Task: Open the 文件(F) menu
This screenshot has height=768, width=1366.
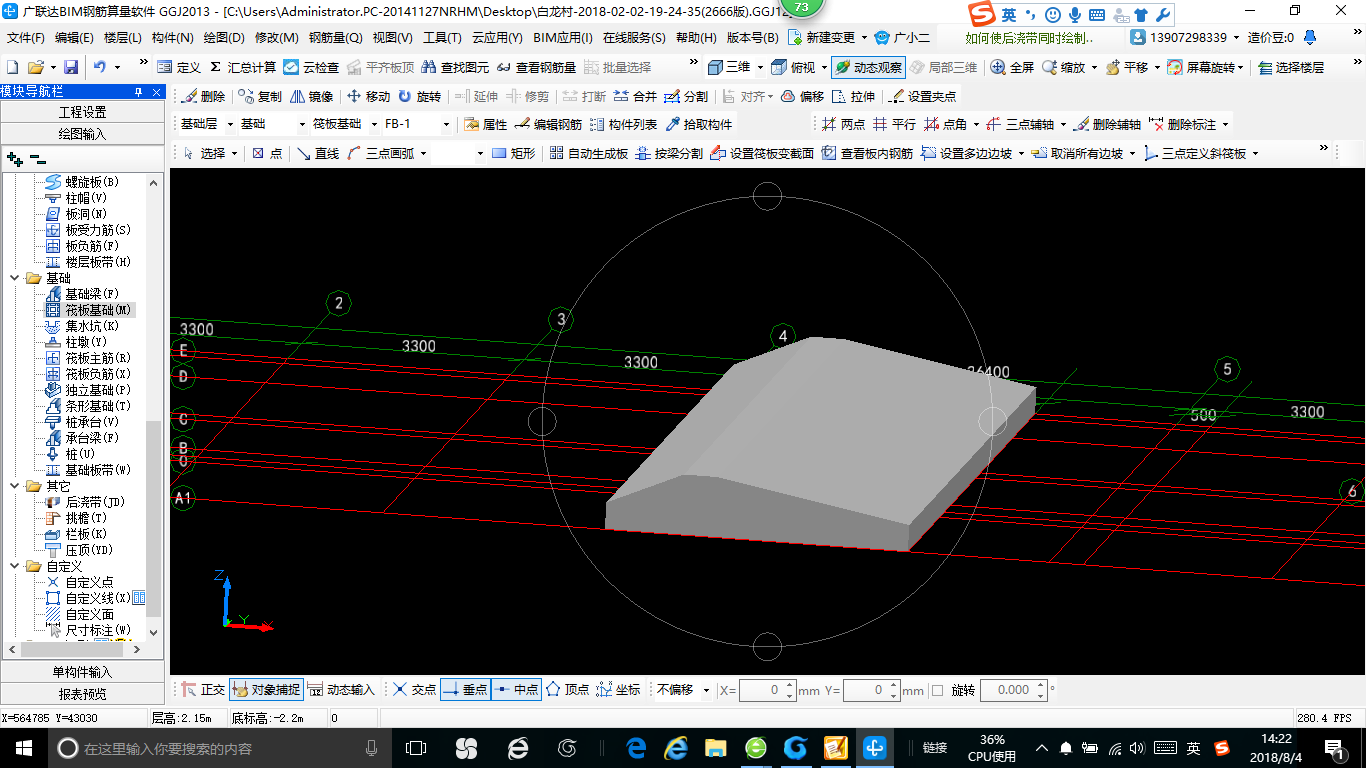Action: (x=26, y=38)
